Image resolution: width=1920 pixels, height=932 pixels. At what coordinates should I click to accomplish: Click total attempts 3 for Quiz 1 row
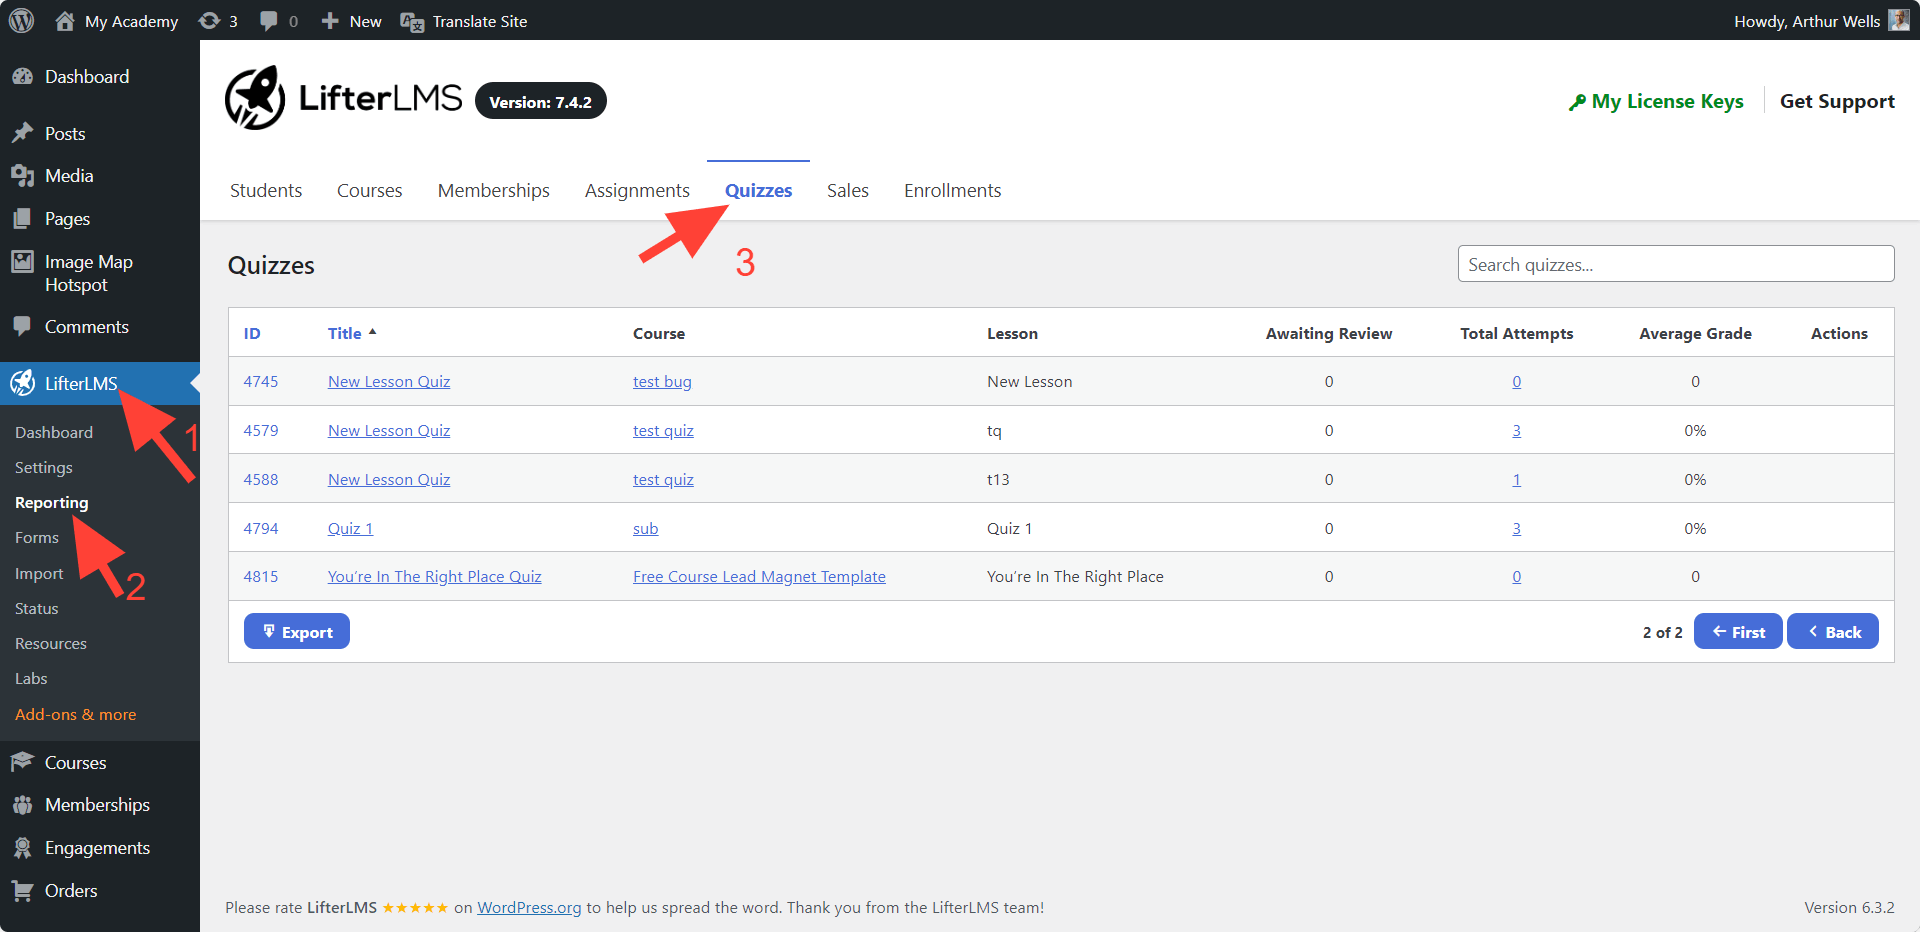(1516, 528)
